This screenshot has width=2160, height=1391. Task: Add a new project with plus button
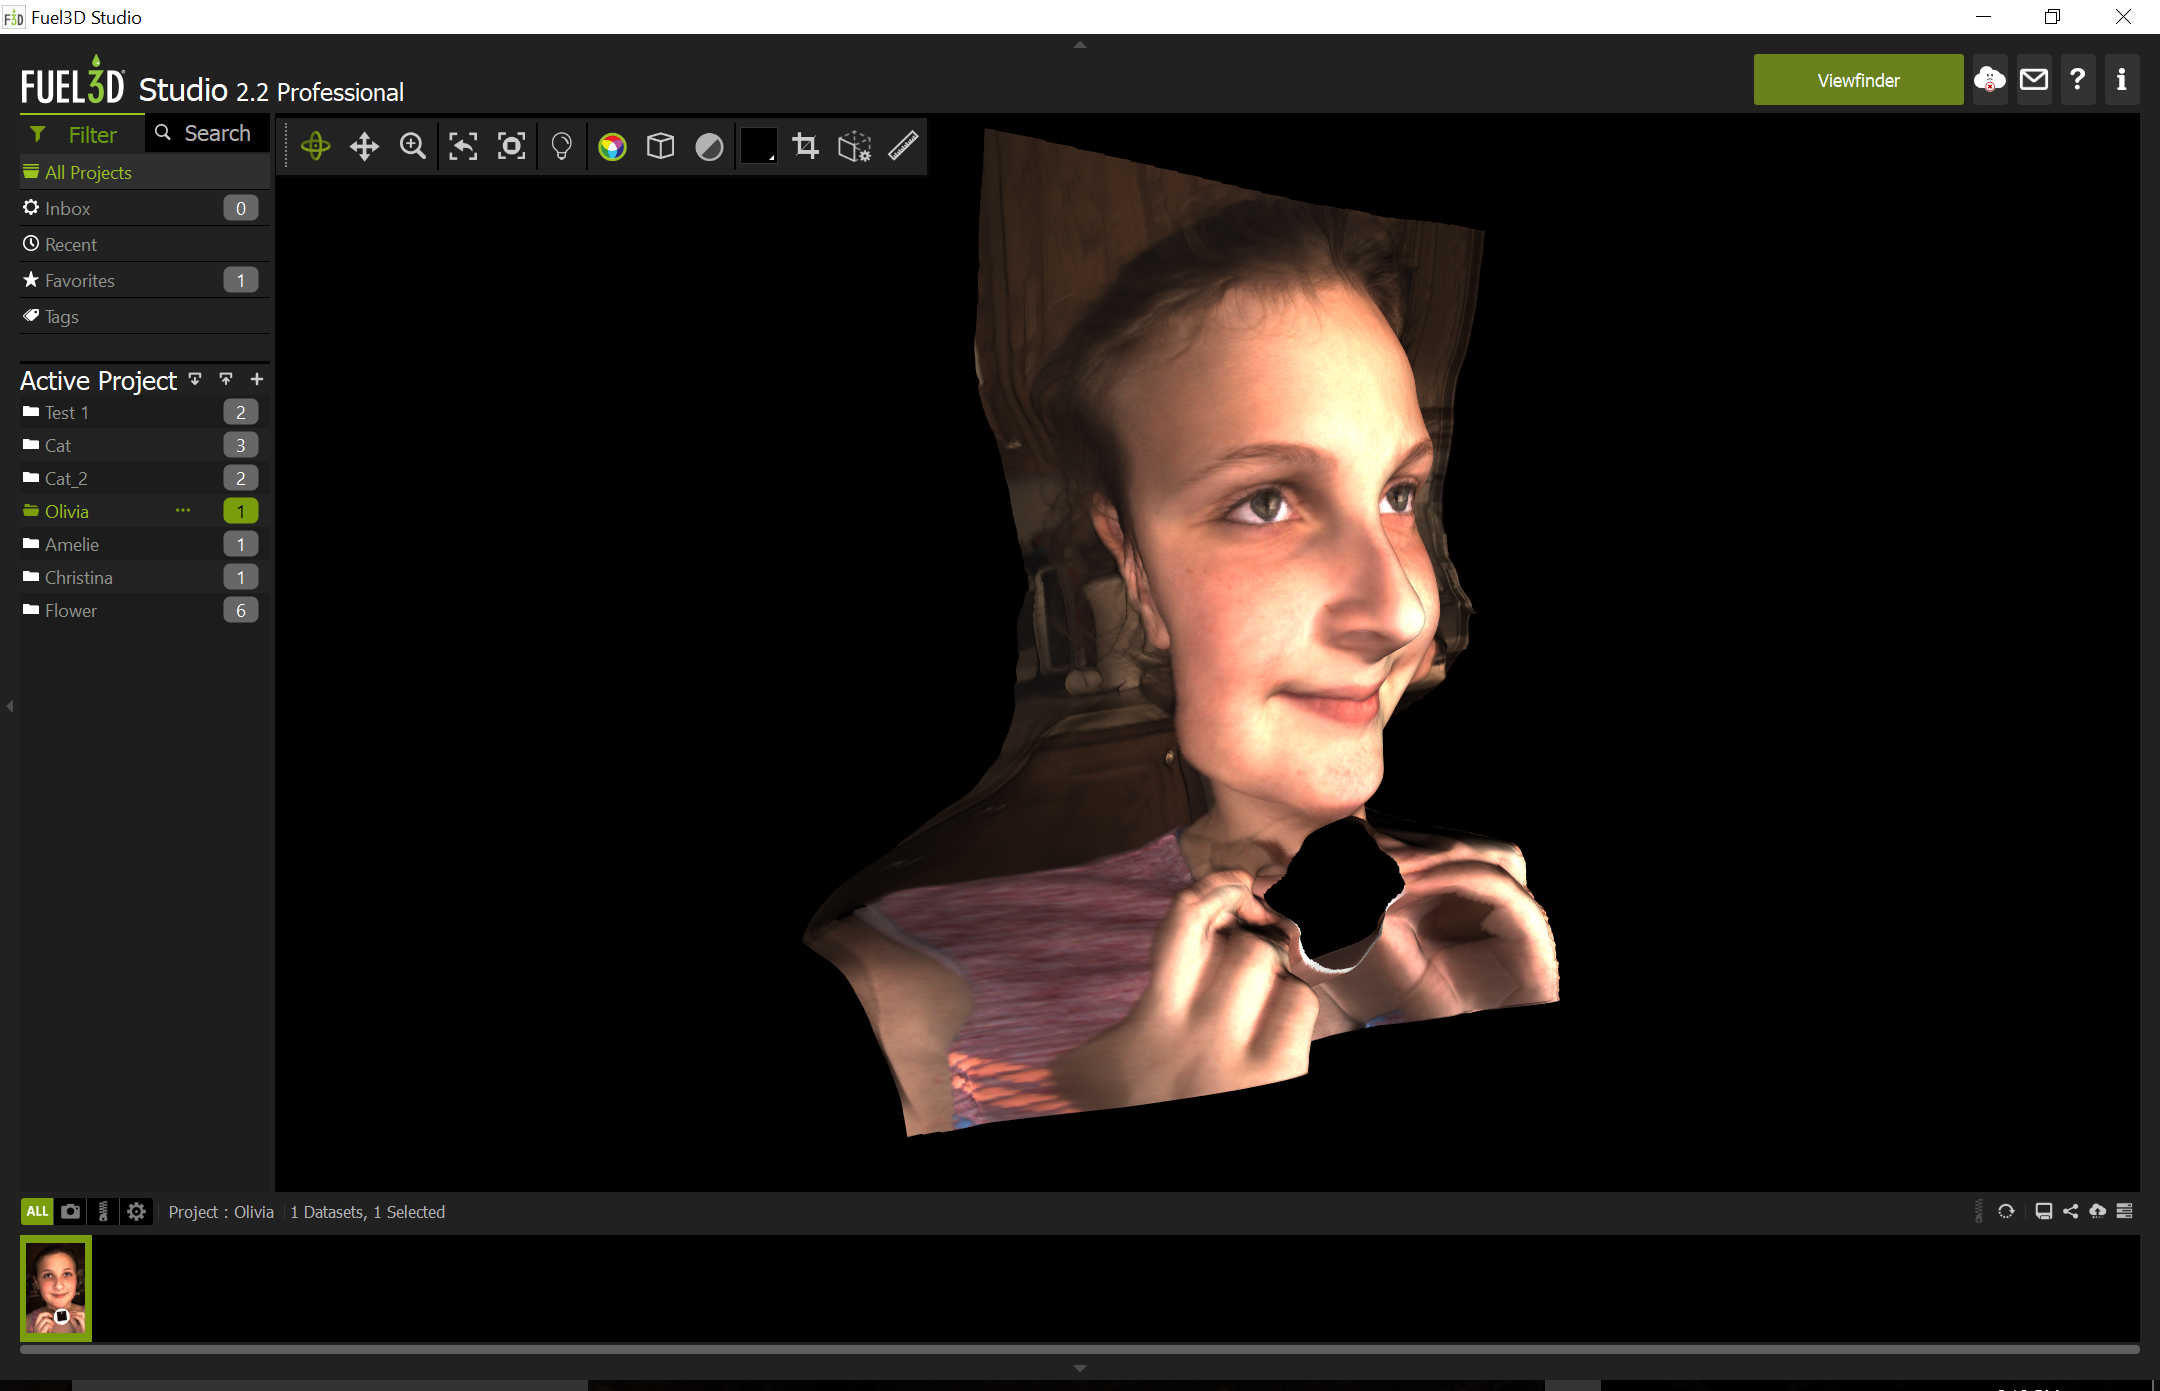pyautogui.click(x=257, y=379)
